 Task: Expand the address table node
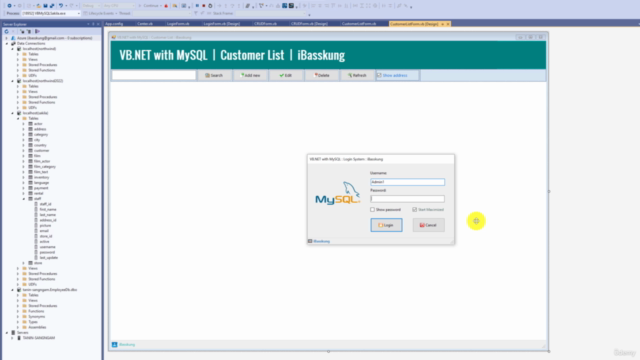(x=24, y=129)
